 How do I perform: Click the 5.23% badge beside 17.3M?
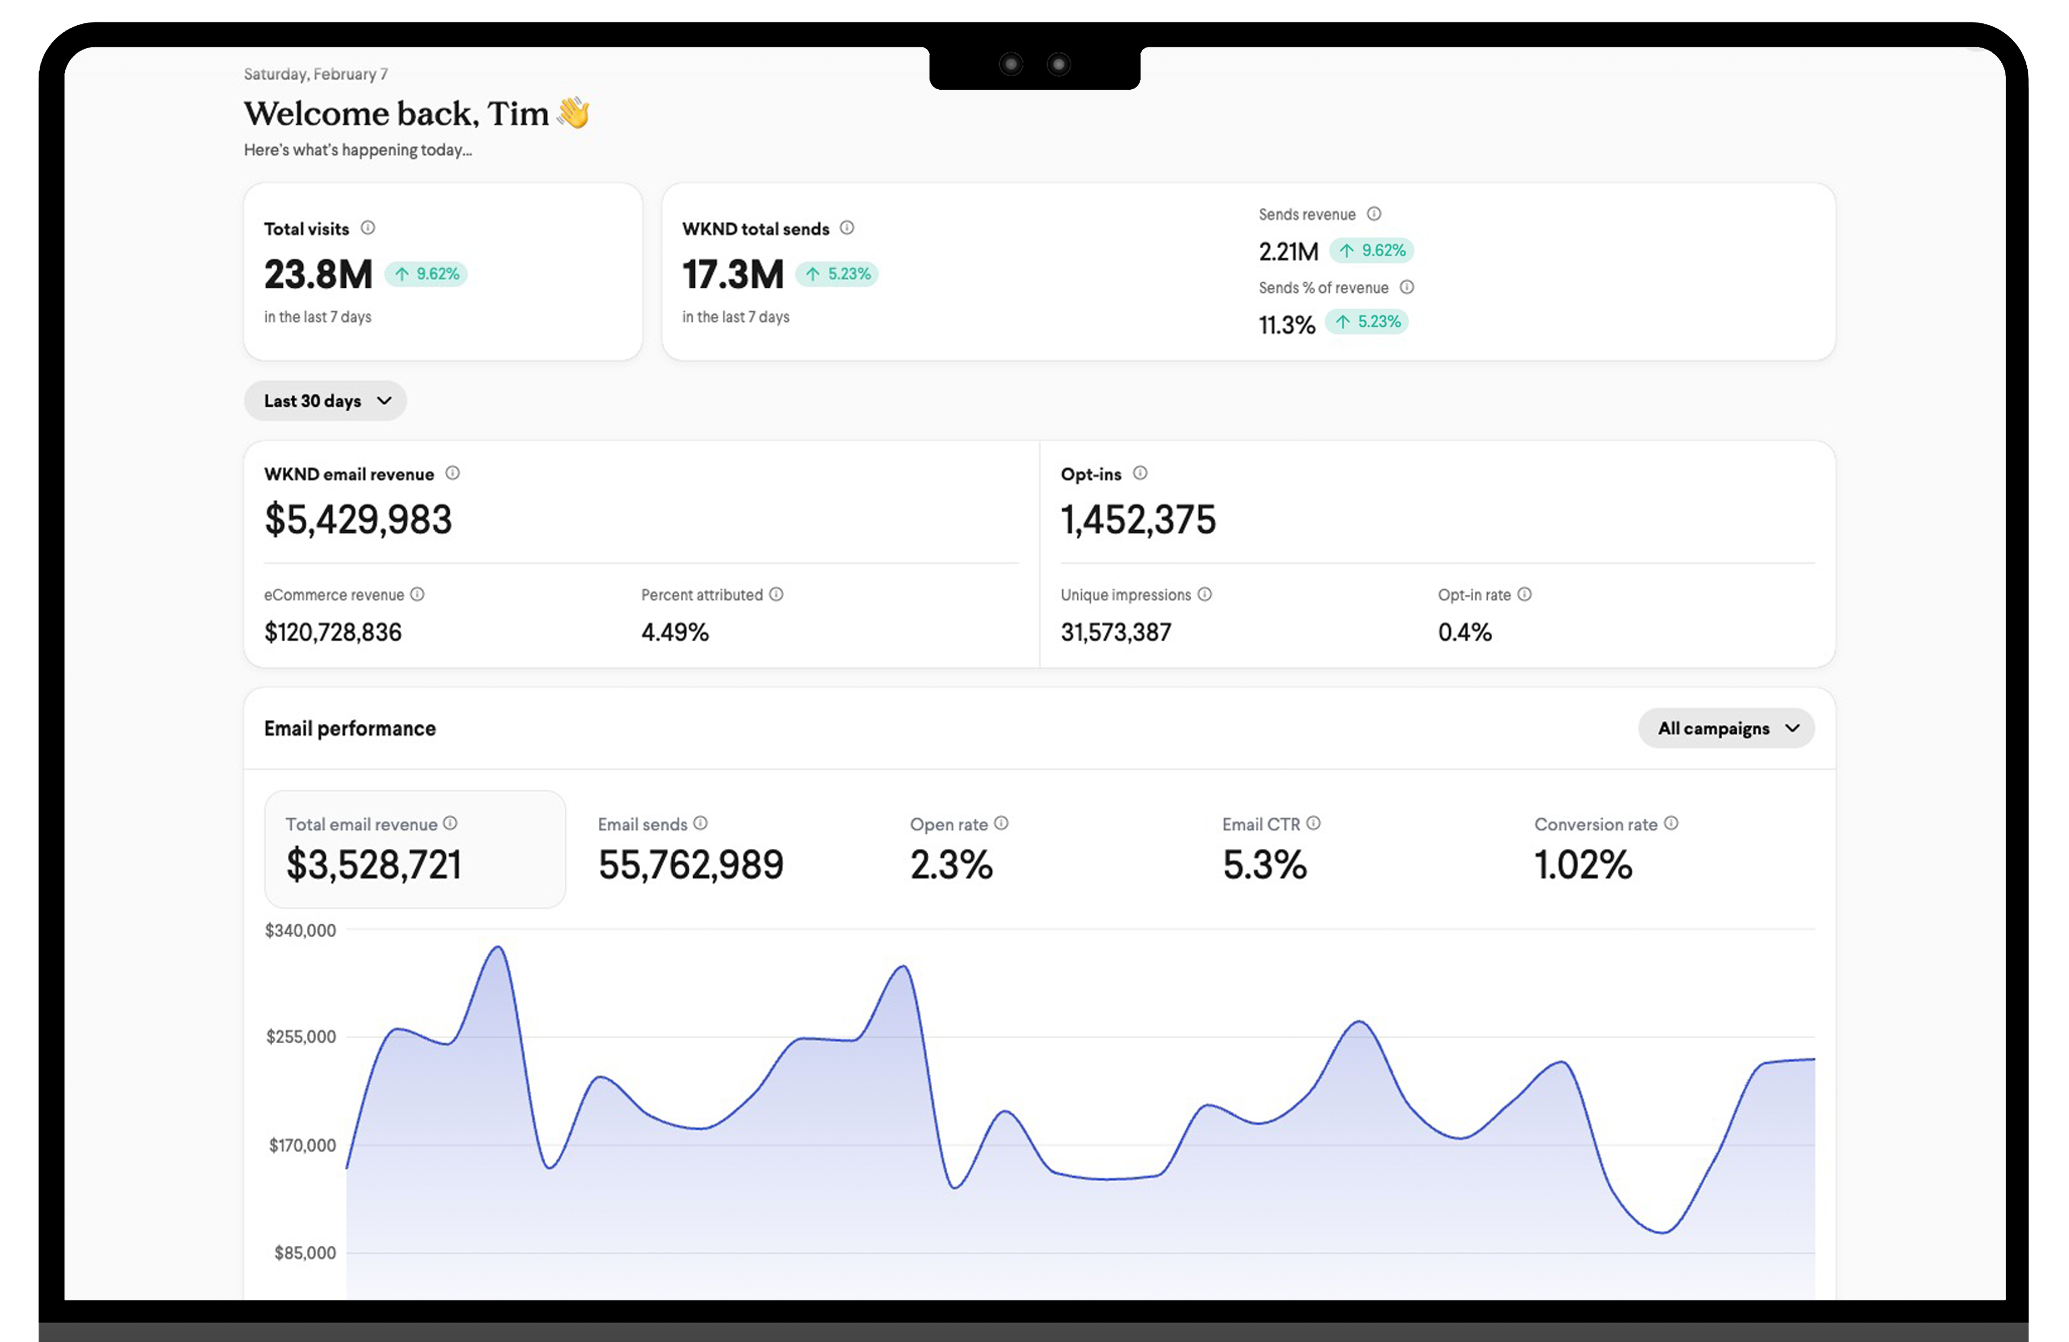[x=838, y=274]
